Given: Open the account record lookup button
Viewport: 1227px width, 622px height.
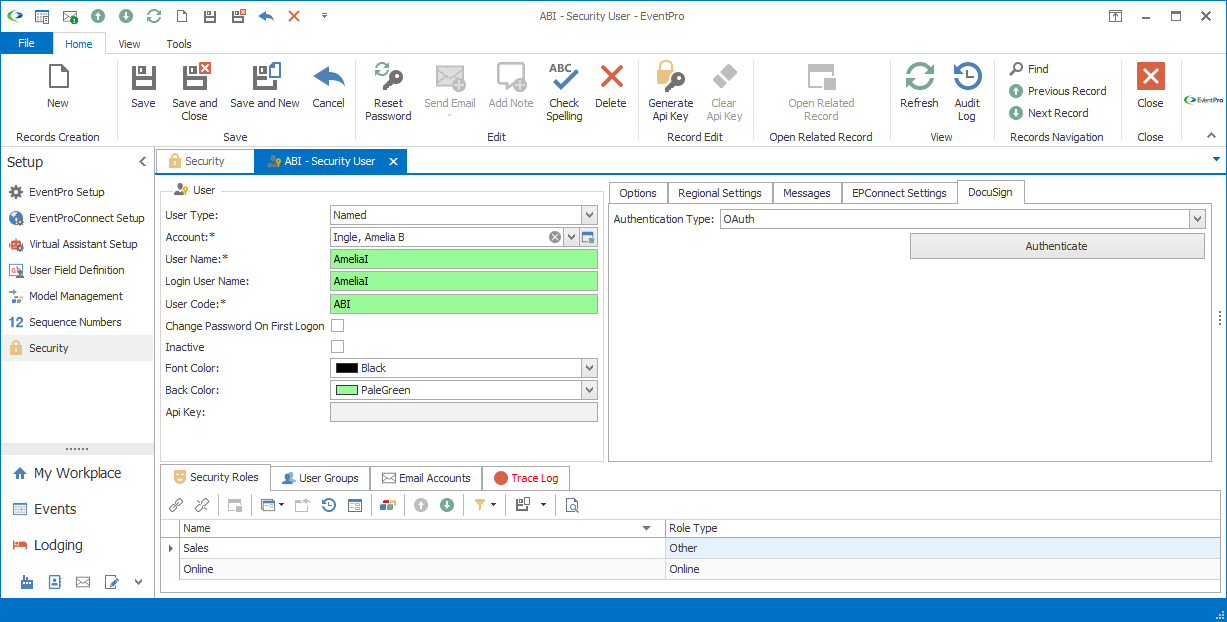Looking at the screenshot, I should click(589, 237).
